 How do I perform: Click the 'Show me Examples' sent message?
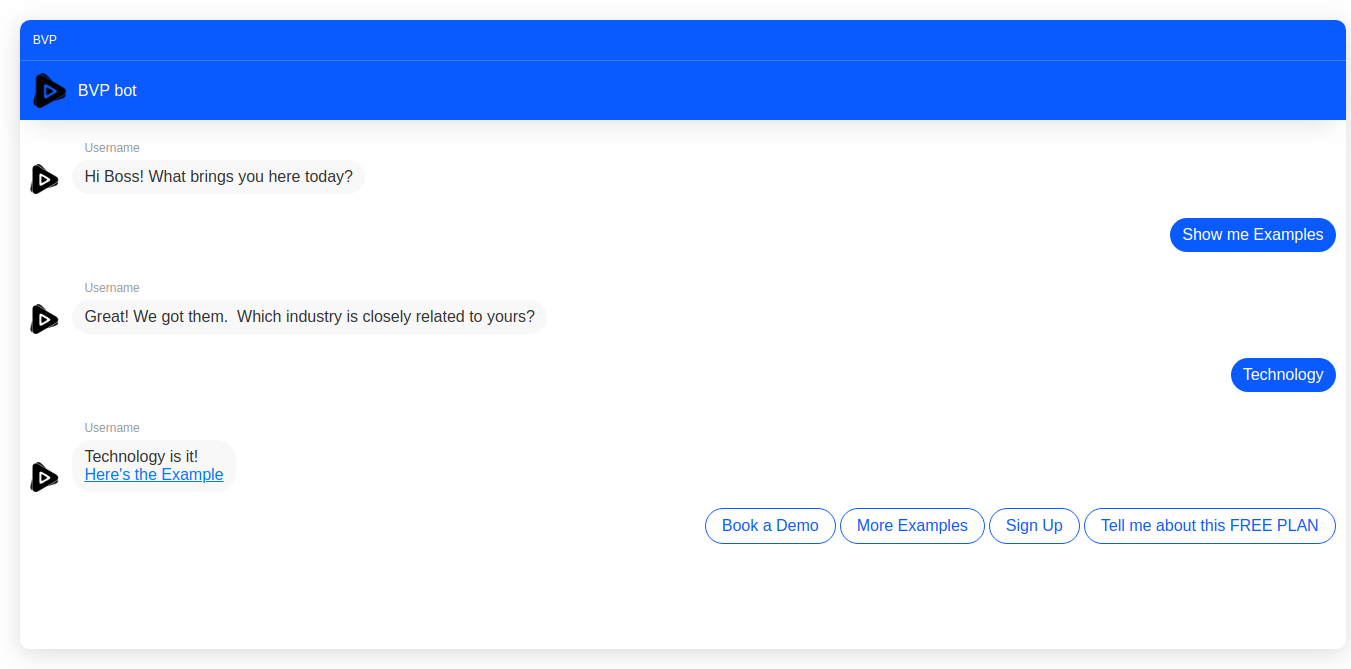click(1252, 235)
